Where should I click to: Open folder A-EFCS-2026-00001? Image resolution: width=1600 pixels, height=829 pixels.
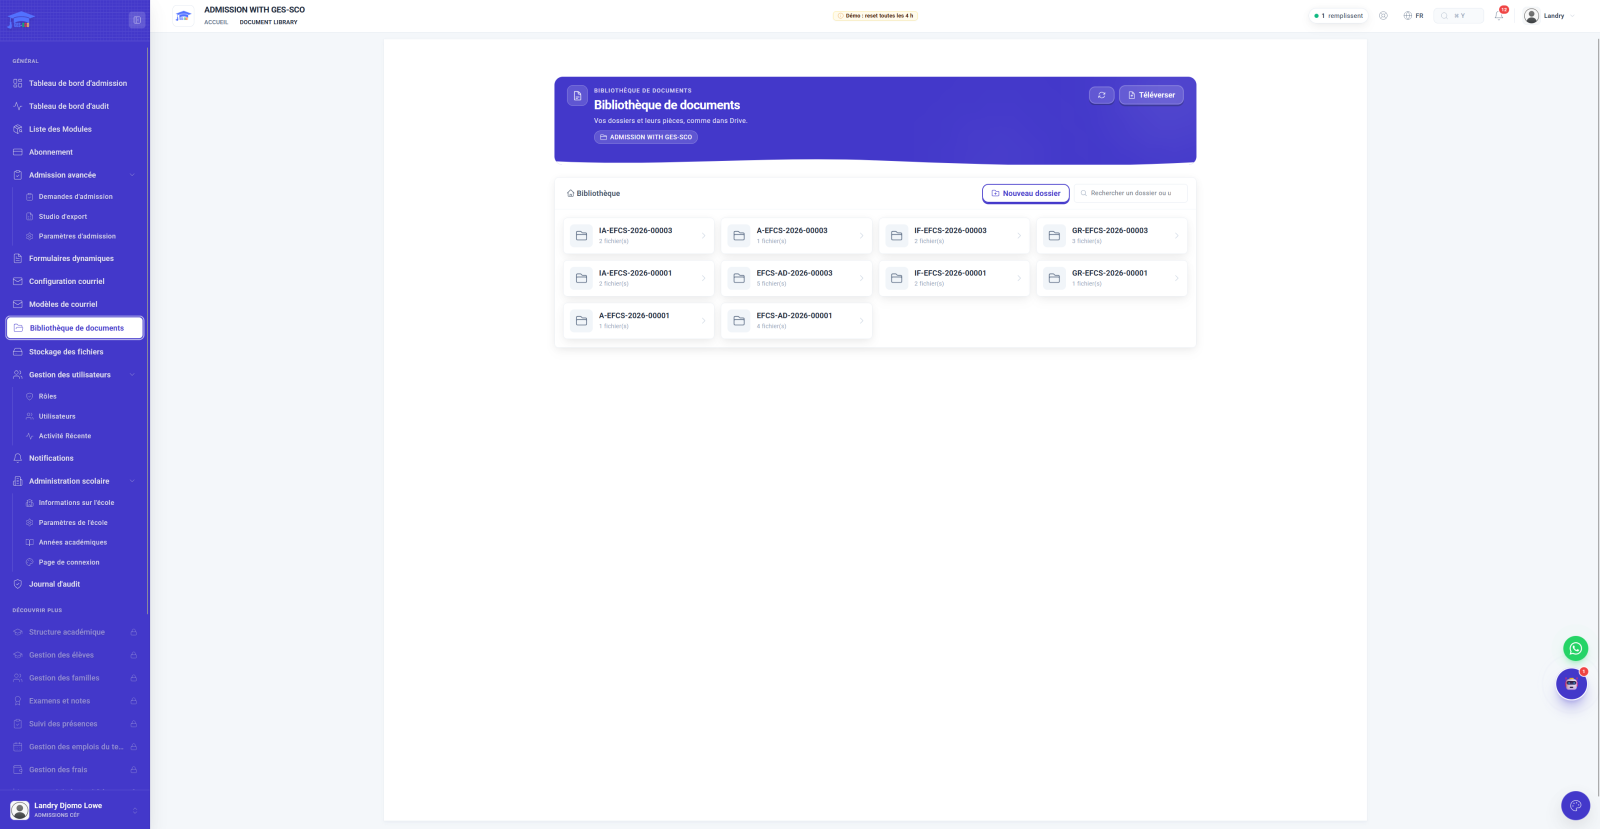coord(639,321)
